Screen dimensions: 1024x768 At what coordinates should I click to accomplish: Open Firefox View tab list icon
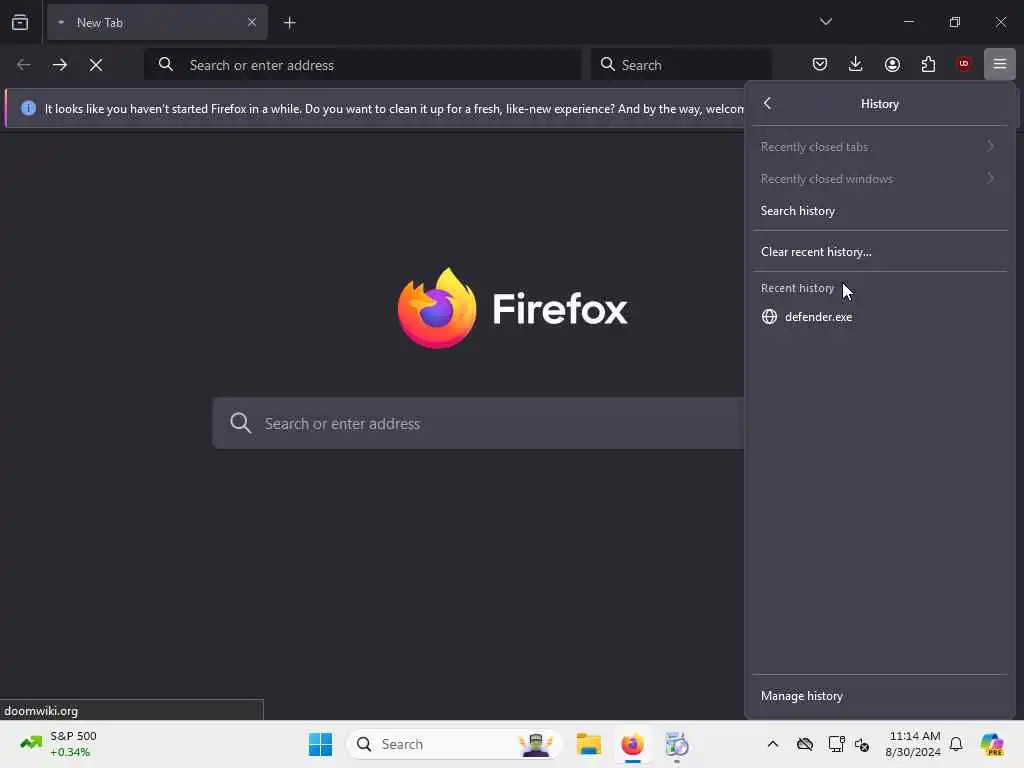pyautogui.click(x=20, y=22)
